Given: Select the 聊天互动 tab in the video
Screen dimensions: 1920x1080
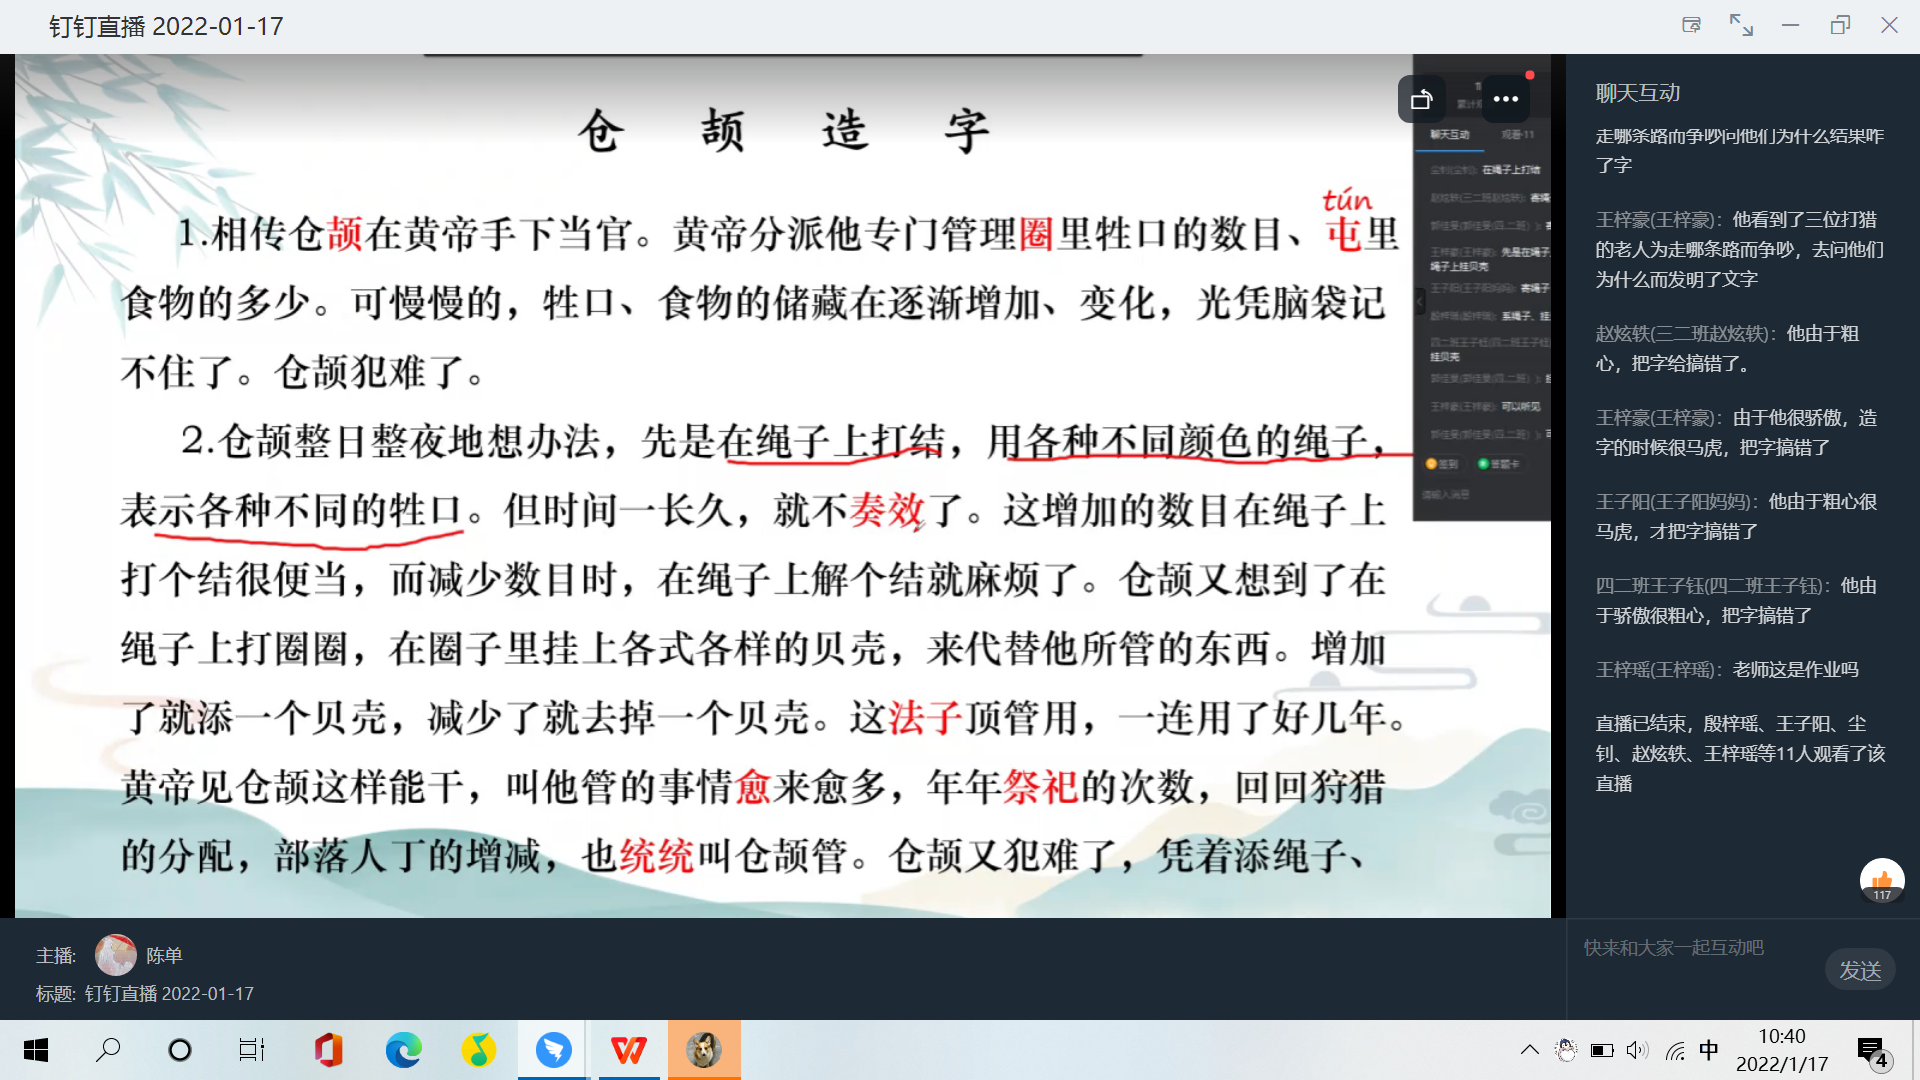Looking at the screenshot, I should coord(1449,134).
